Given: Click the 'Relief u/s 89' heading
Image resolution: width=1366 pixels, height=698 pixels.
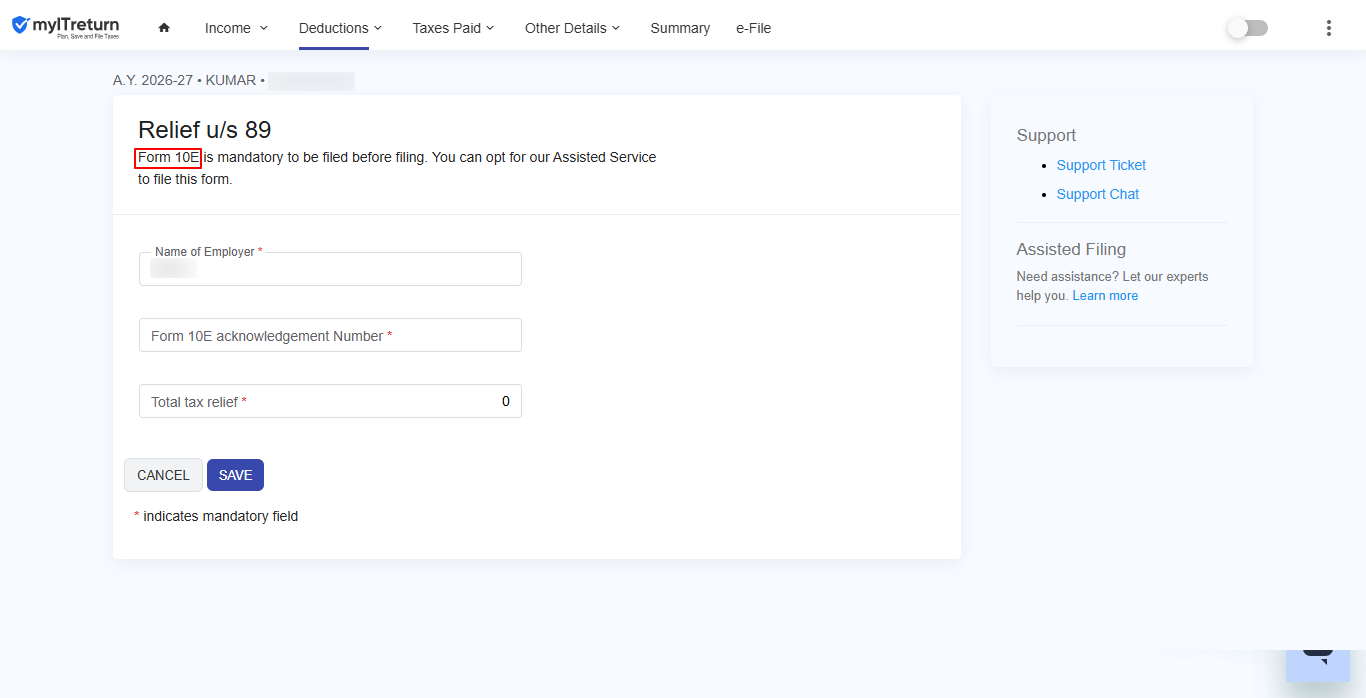Looking at the screenshot, I should pyautogui.click(x=205, y=130).
